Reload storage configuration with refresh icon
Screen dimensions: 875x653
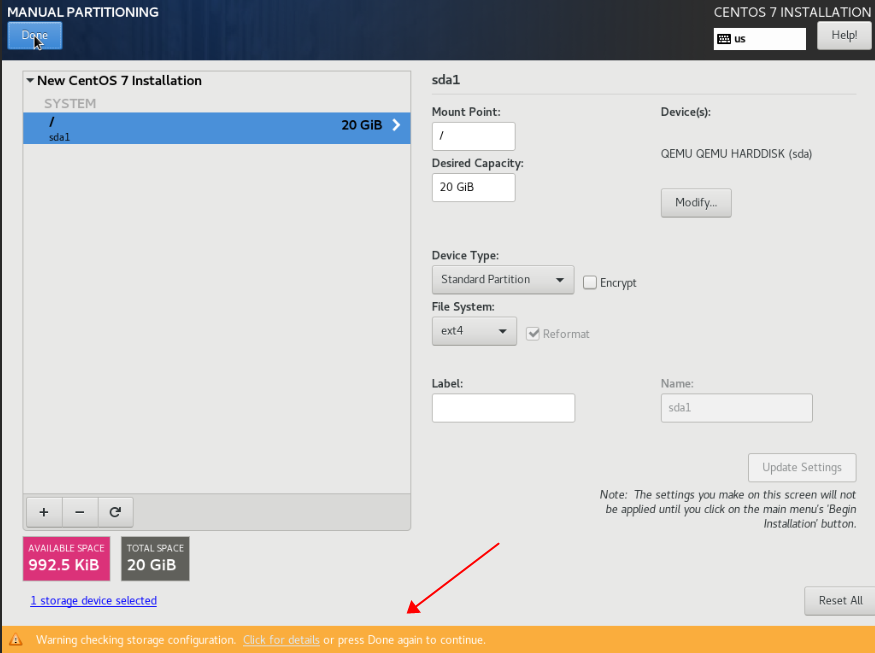click(x=116, y=512)
